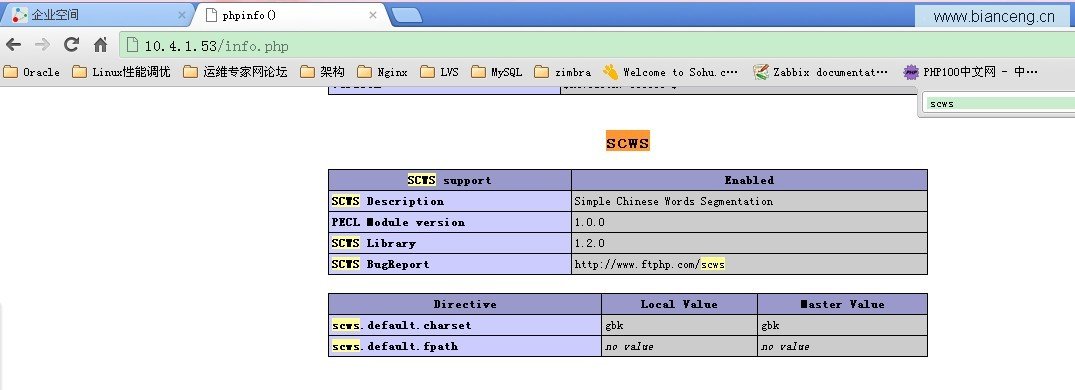Open the Welcome to Sohu bookmark

[x=671, y=72]
